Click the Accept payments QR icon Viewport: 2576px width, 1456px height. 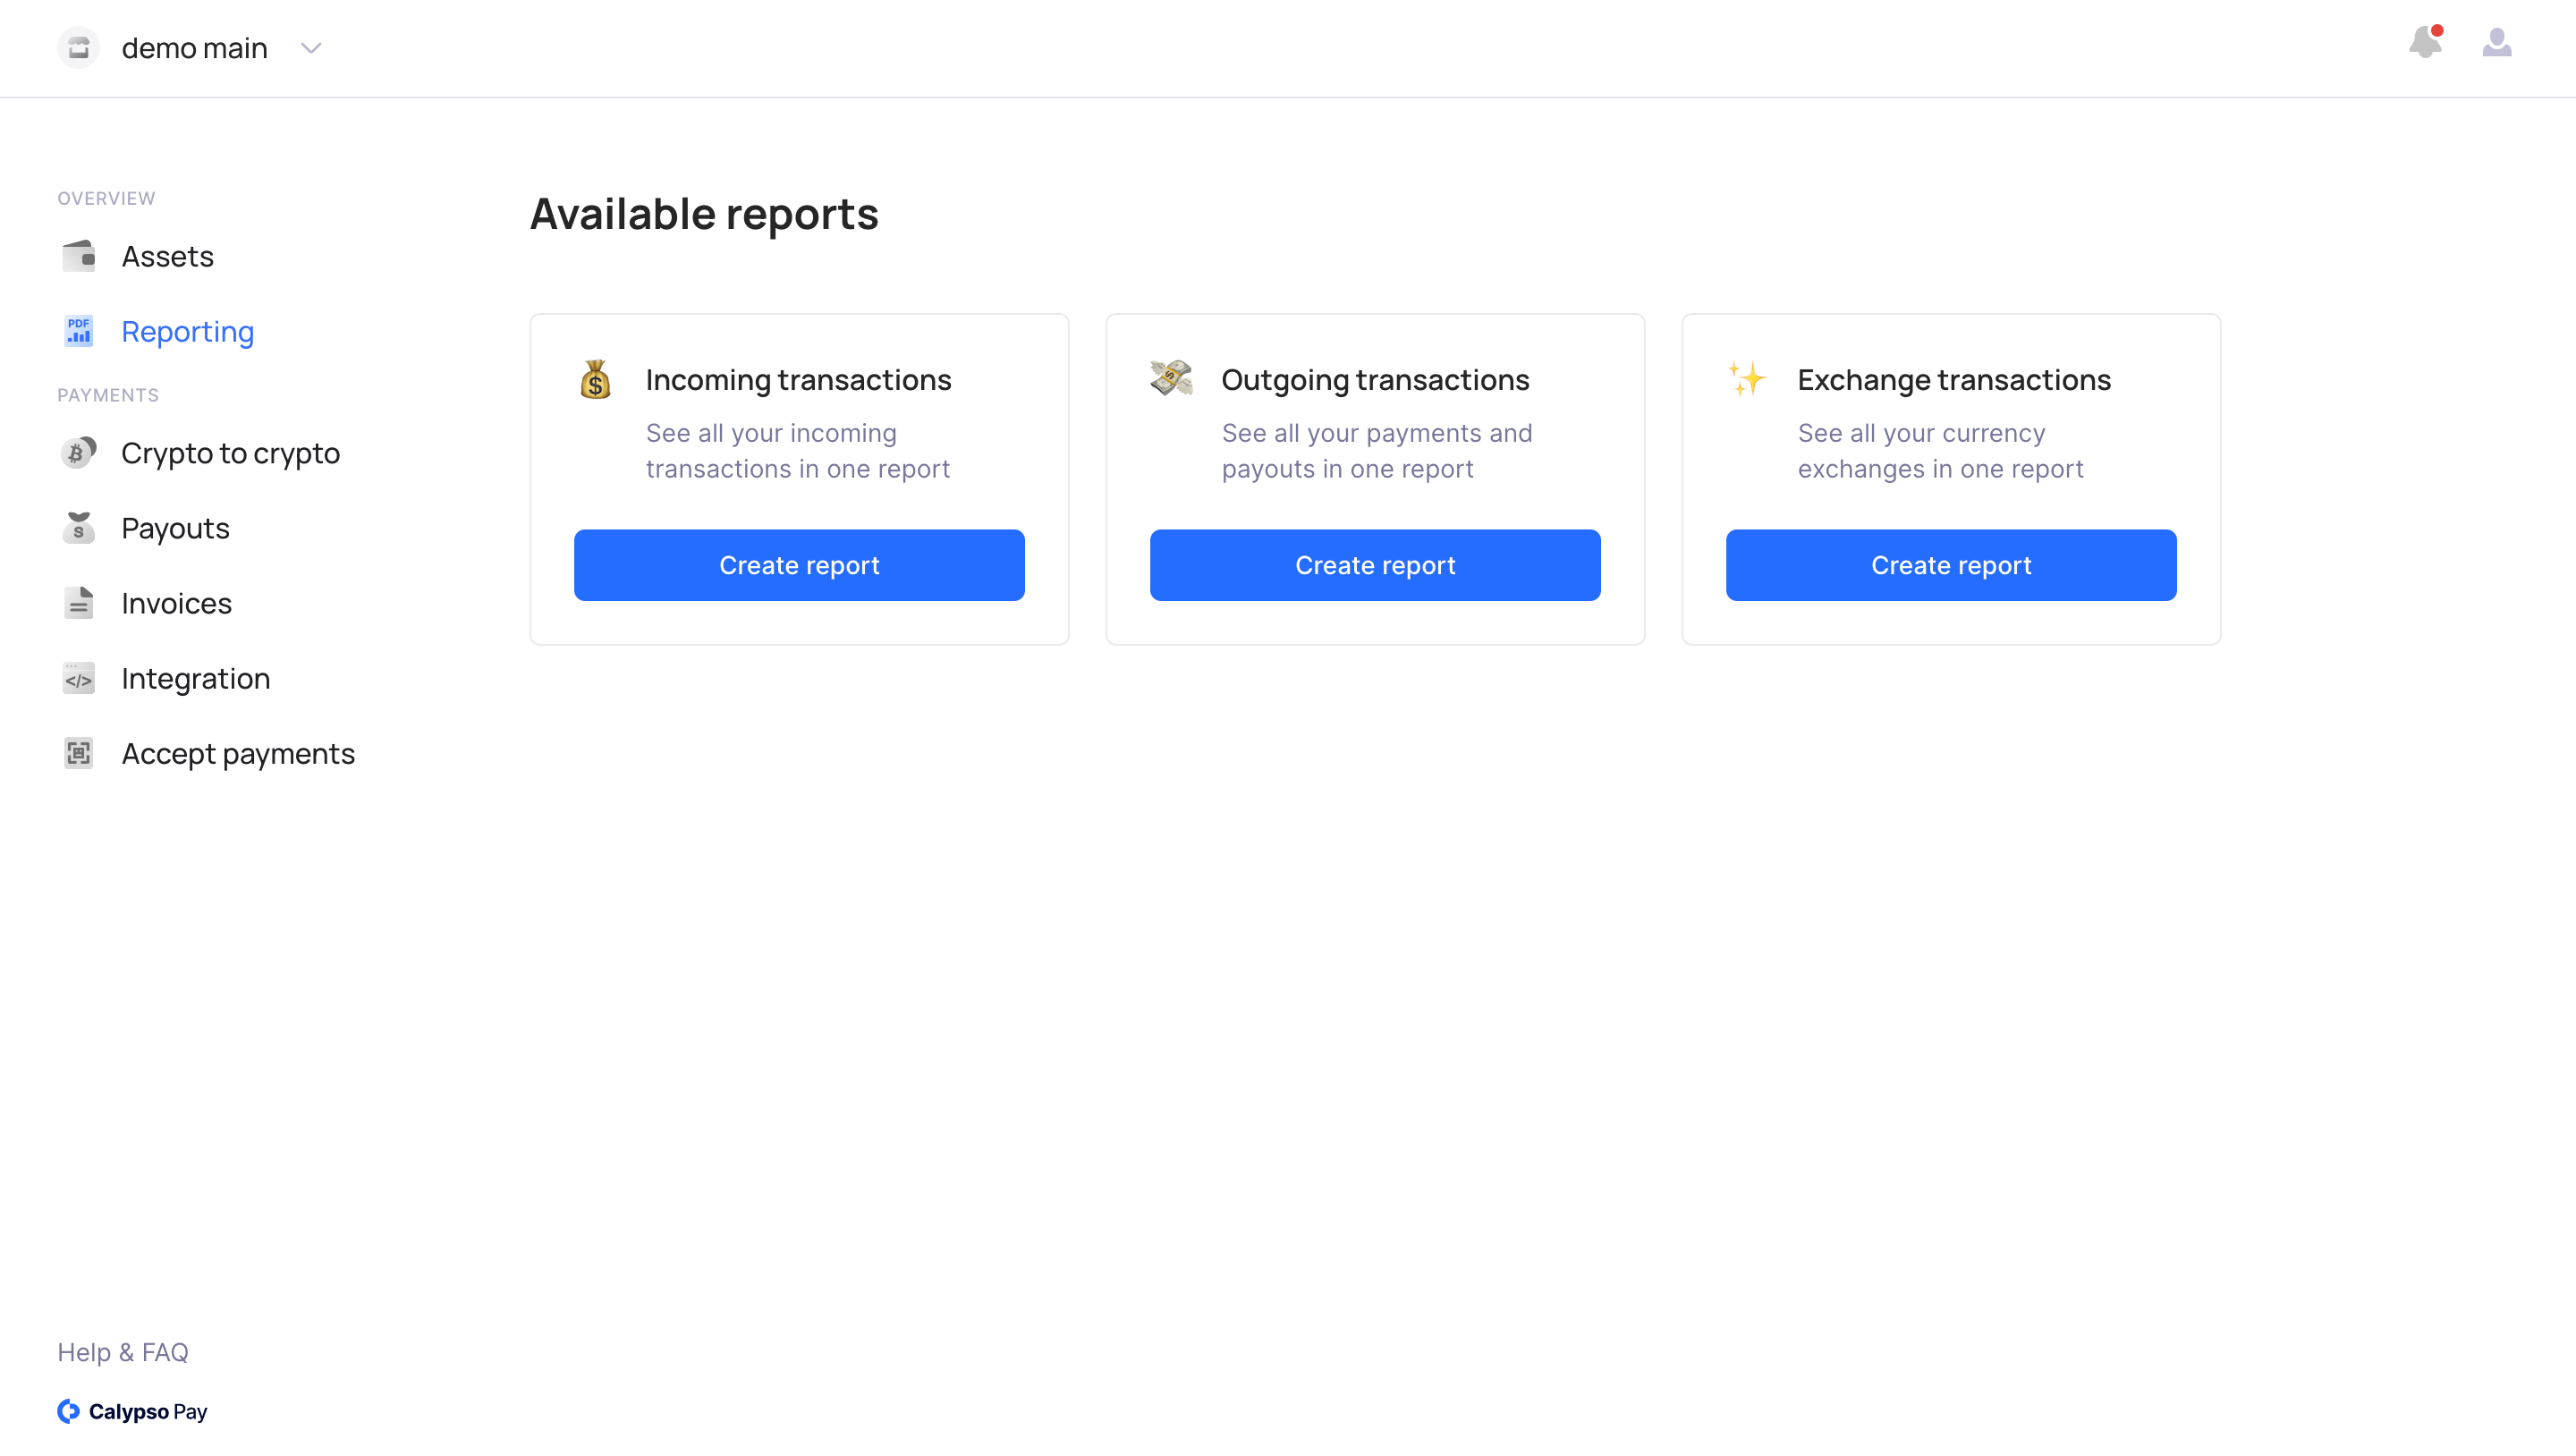click(78, 753)
